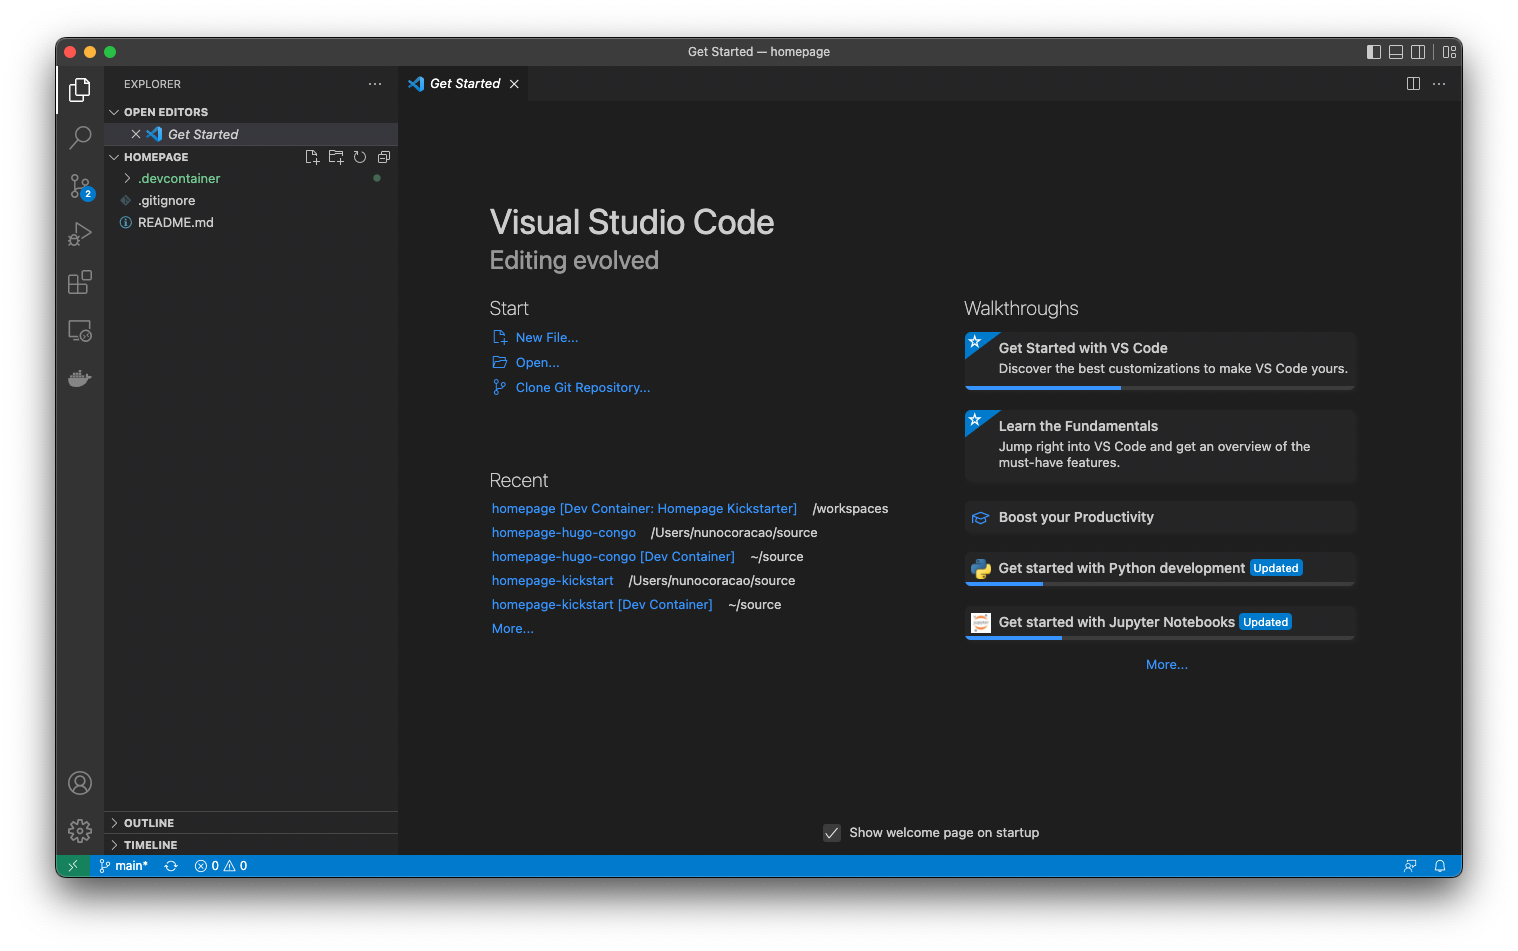Screen dimensions: 1518x951
Task: Open the Search view in activity bar
Action: (x=80, y=137)
